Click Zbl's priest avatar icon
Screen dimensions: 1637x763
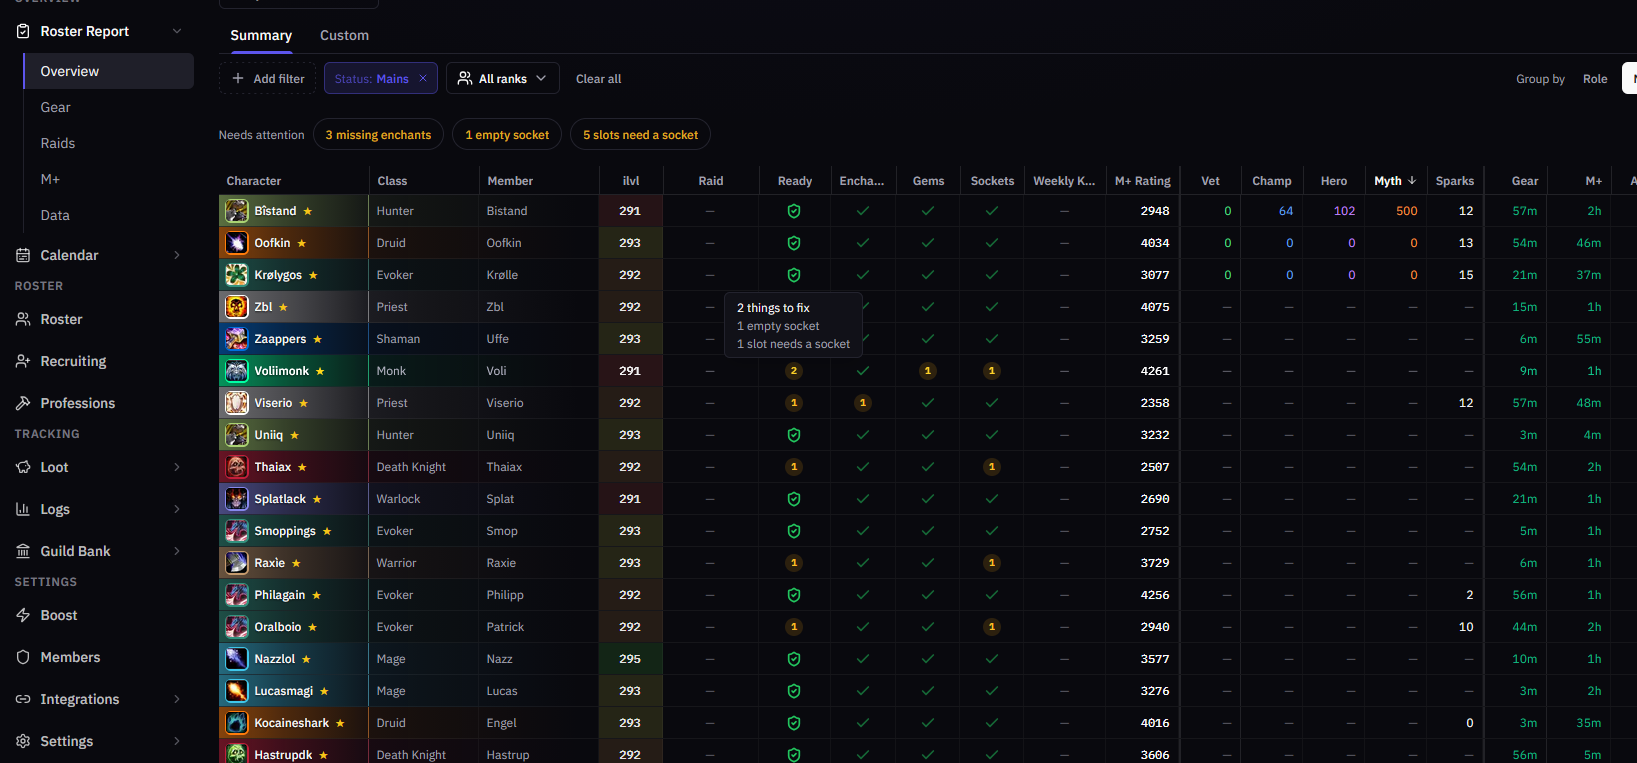point(237,307)
